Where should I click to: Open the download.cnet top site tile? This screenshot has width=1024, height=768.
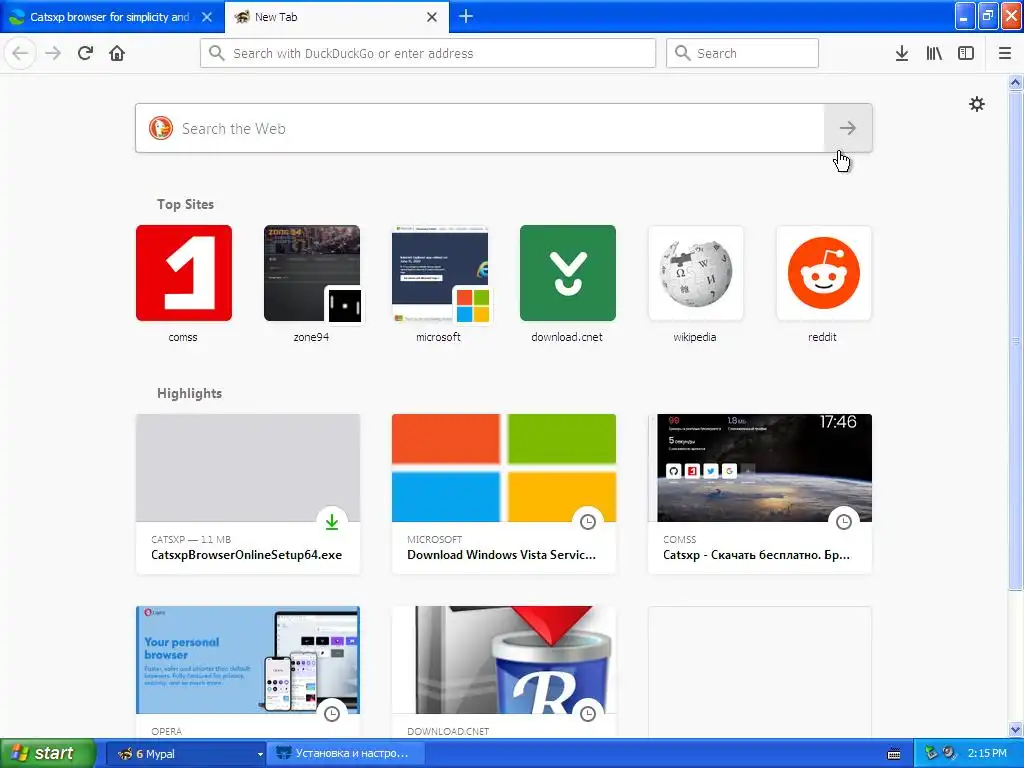568,273
